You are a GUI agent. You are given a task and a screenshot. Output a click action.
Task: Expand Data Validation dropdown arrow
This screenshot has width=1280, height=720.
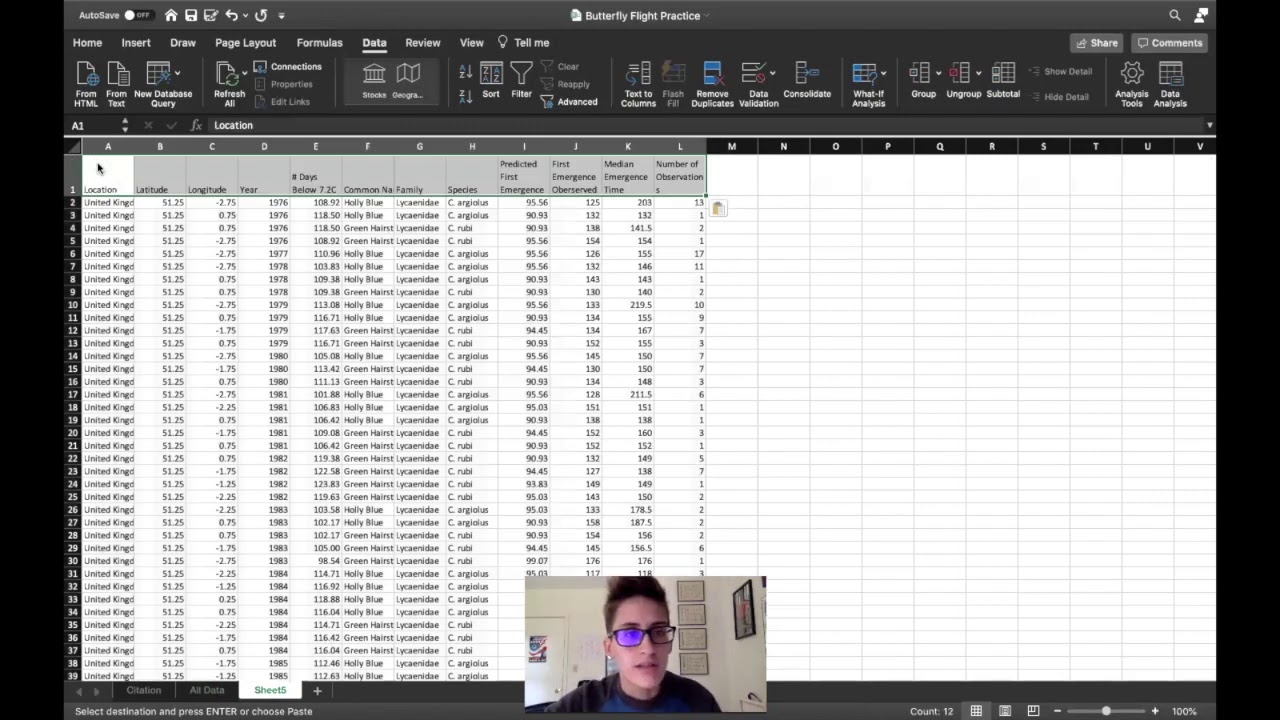(772, 73)
